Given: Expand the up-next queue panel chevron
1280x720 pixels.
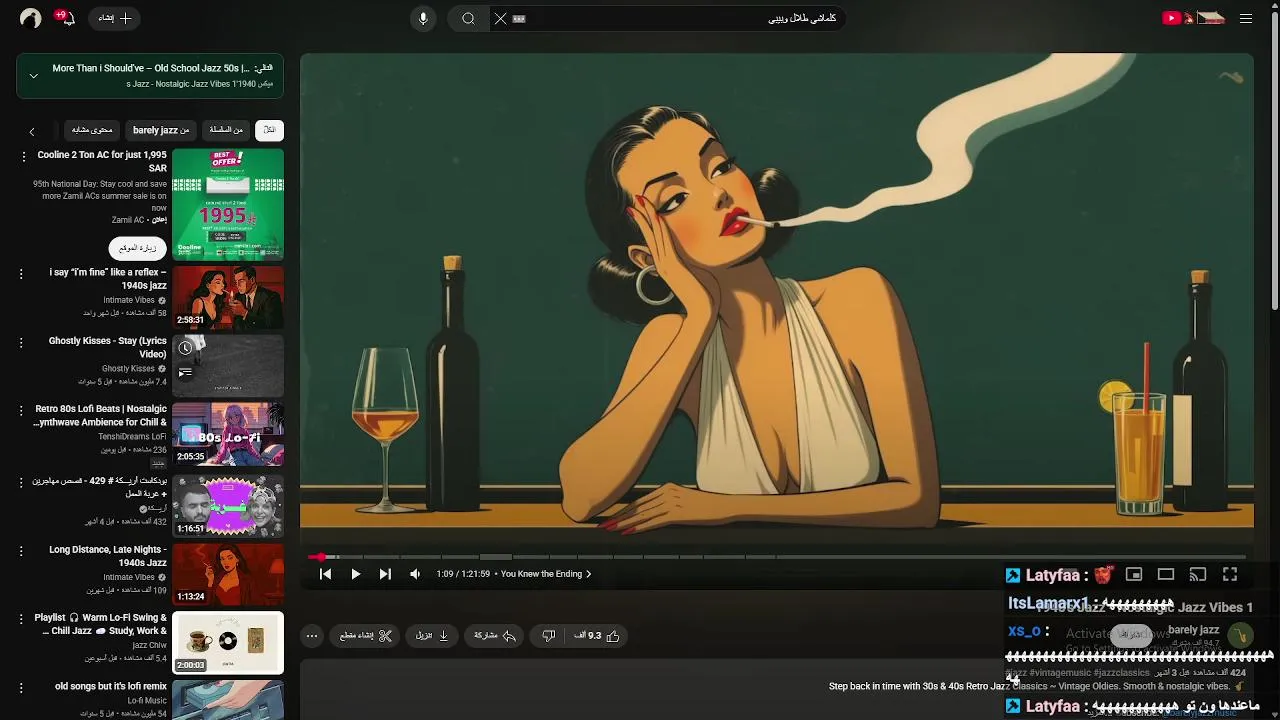Looking at the screenshot, I should 33,75.
